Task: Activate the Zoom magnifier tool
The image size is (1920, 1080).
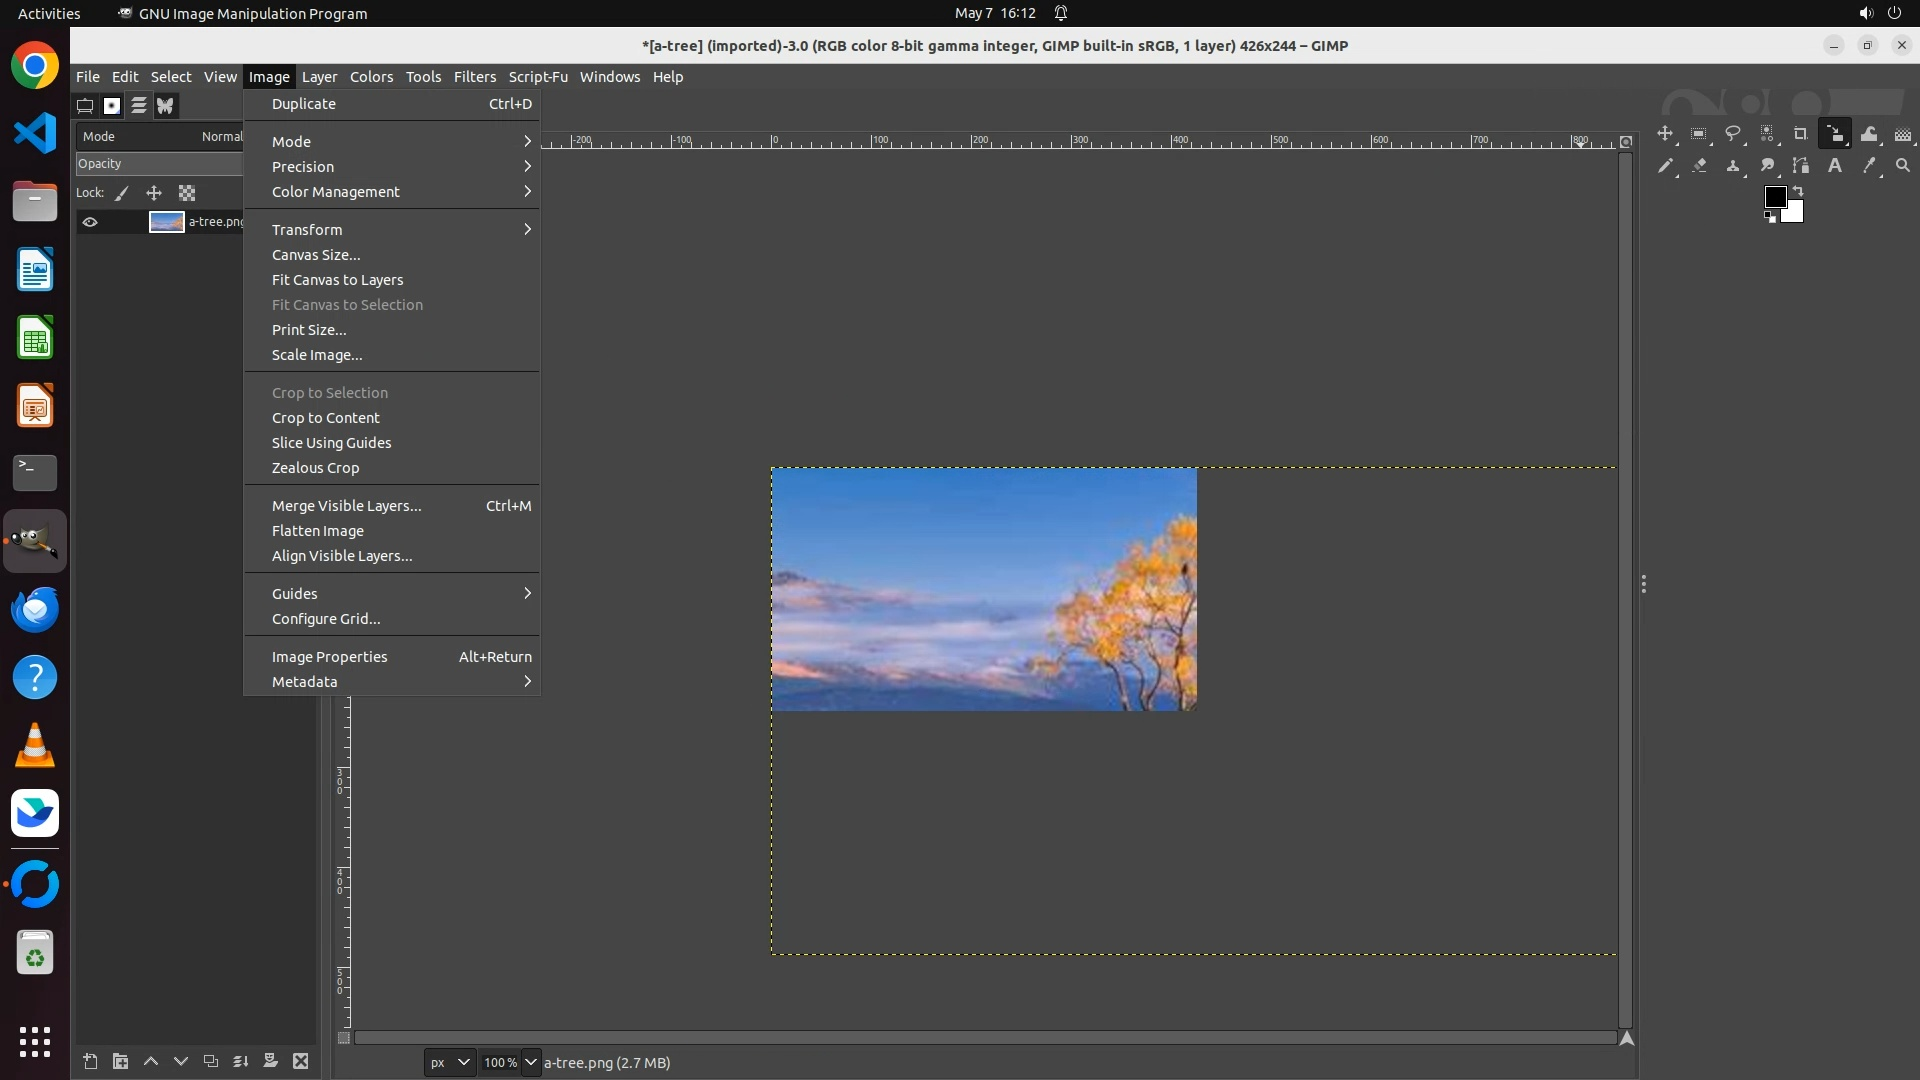Action: click(x=1903, y=166)
